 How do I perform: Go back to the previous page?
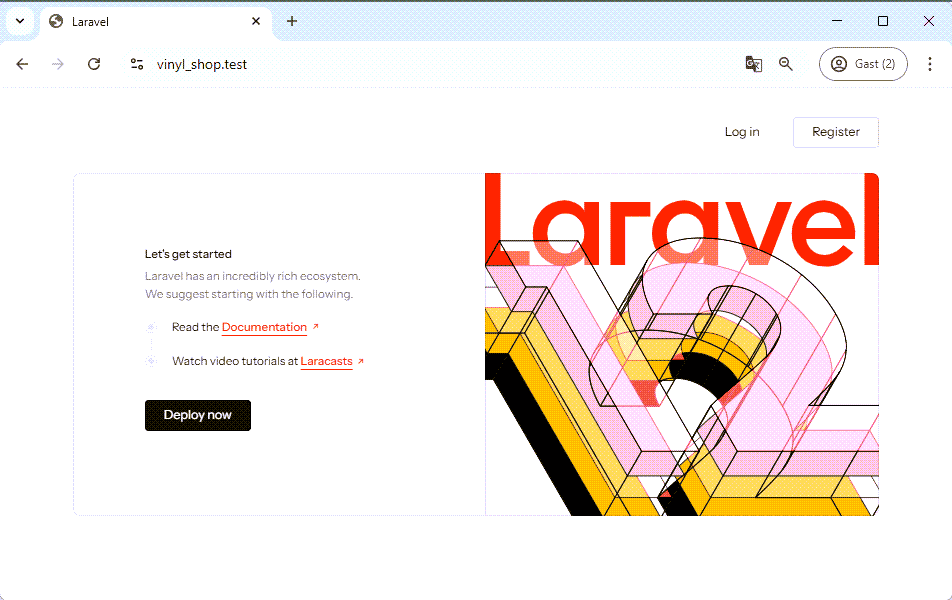(22, 64)
